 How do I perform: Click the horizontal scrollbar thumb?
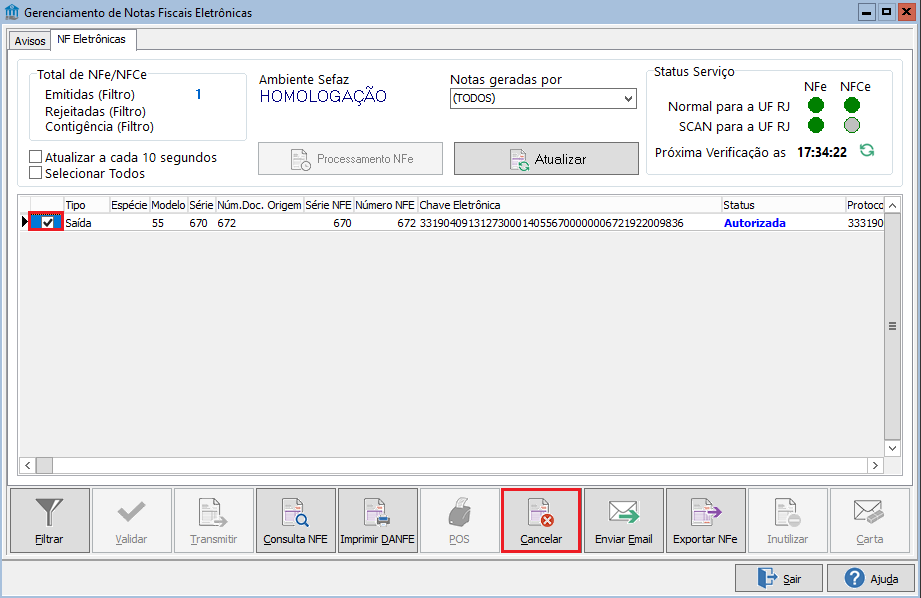44,465
